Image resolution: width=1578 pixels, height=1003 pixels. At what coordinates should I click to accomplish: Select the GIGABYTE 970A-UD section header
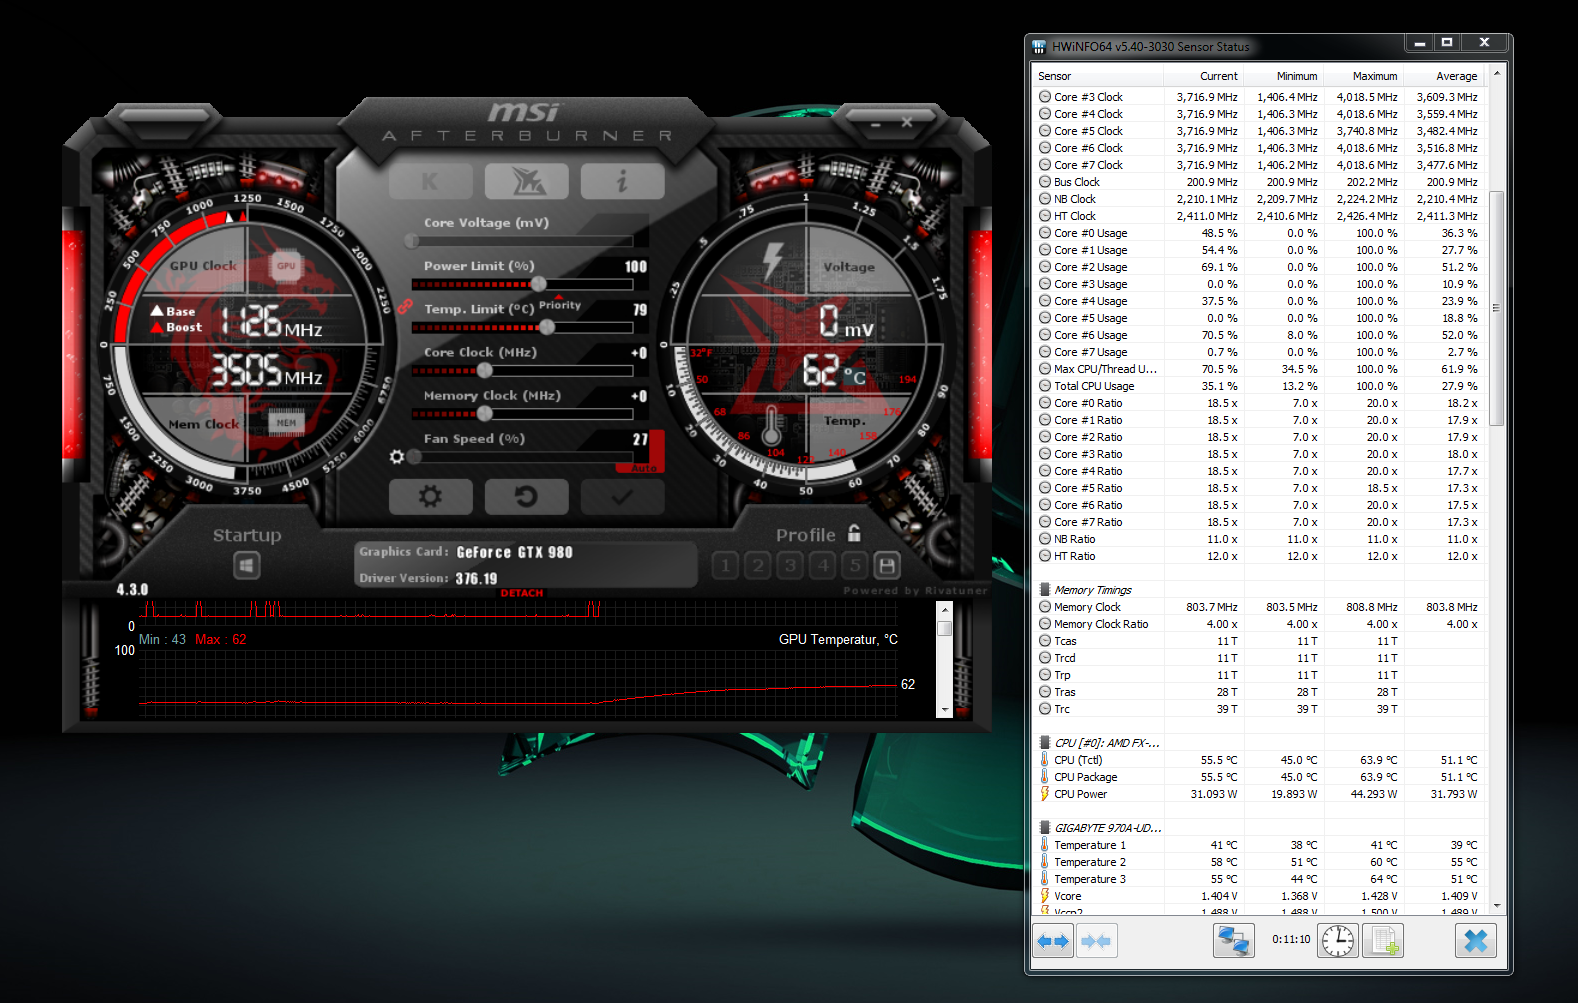pos(1259,828)
